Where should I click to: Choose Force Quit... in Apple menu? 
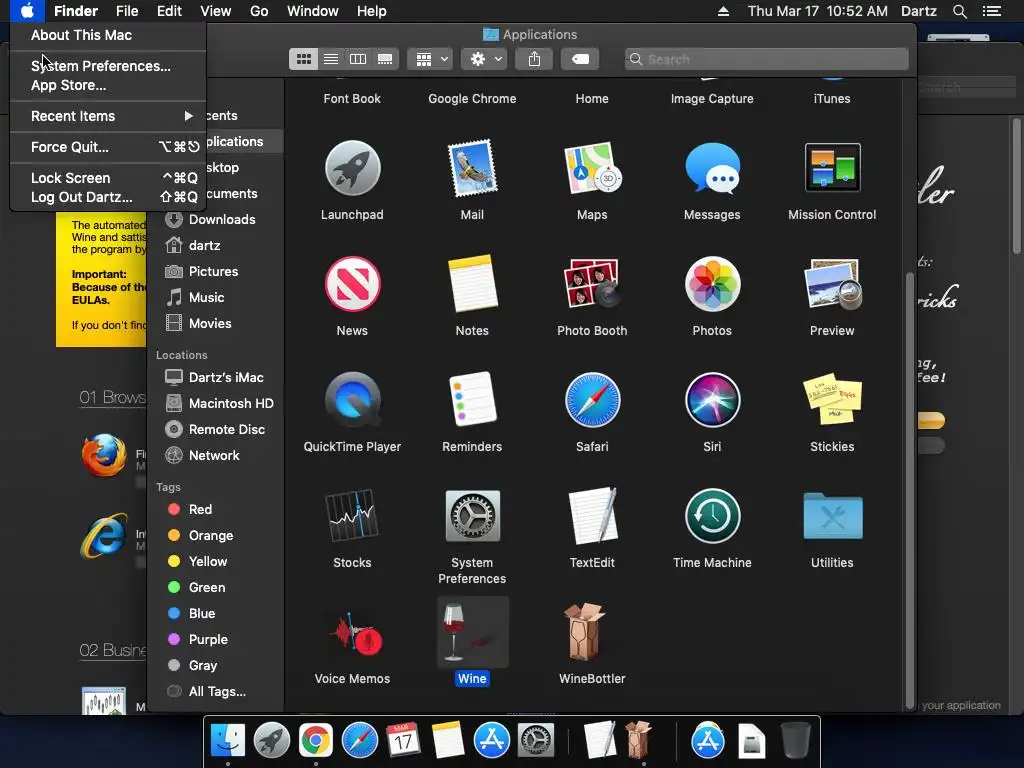click(x=108, y=147)
